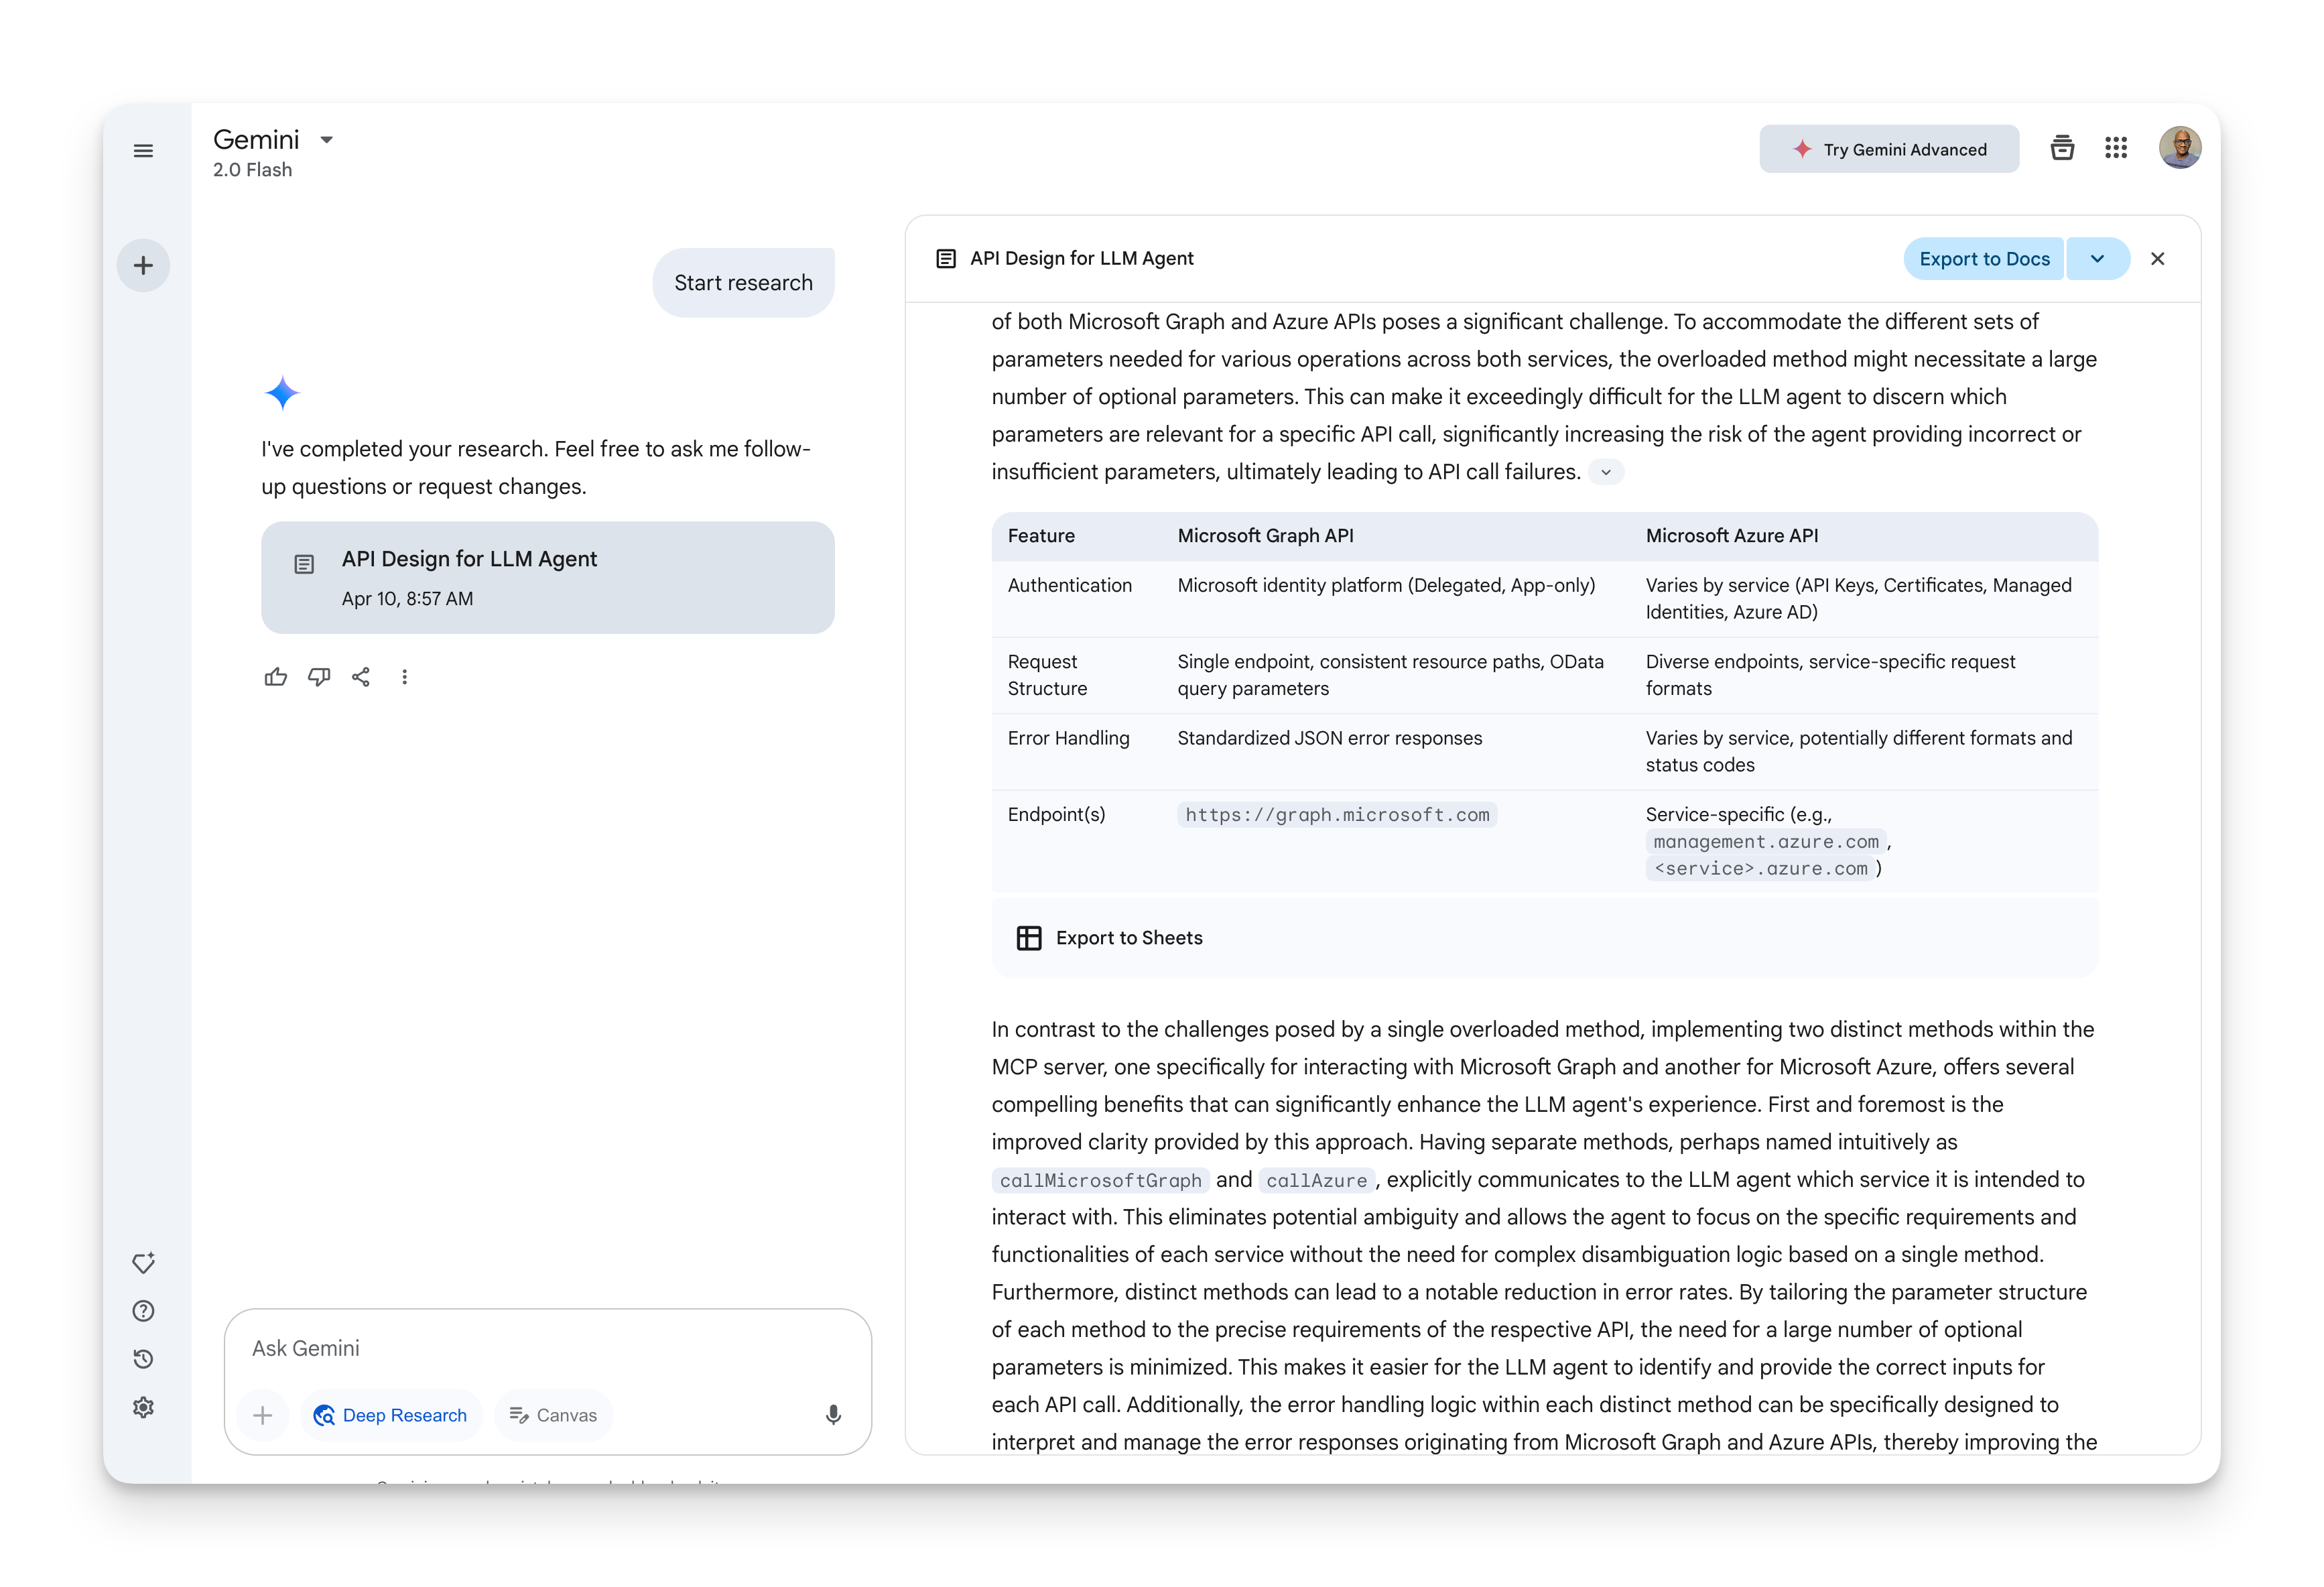This screenshot has height=1587, width=2324.
Task: Expand dropdown arrow beside Export to Docs
Action: (x=2097, y=259)
